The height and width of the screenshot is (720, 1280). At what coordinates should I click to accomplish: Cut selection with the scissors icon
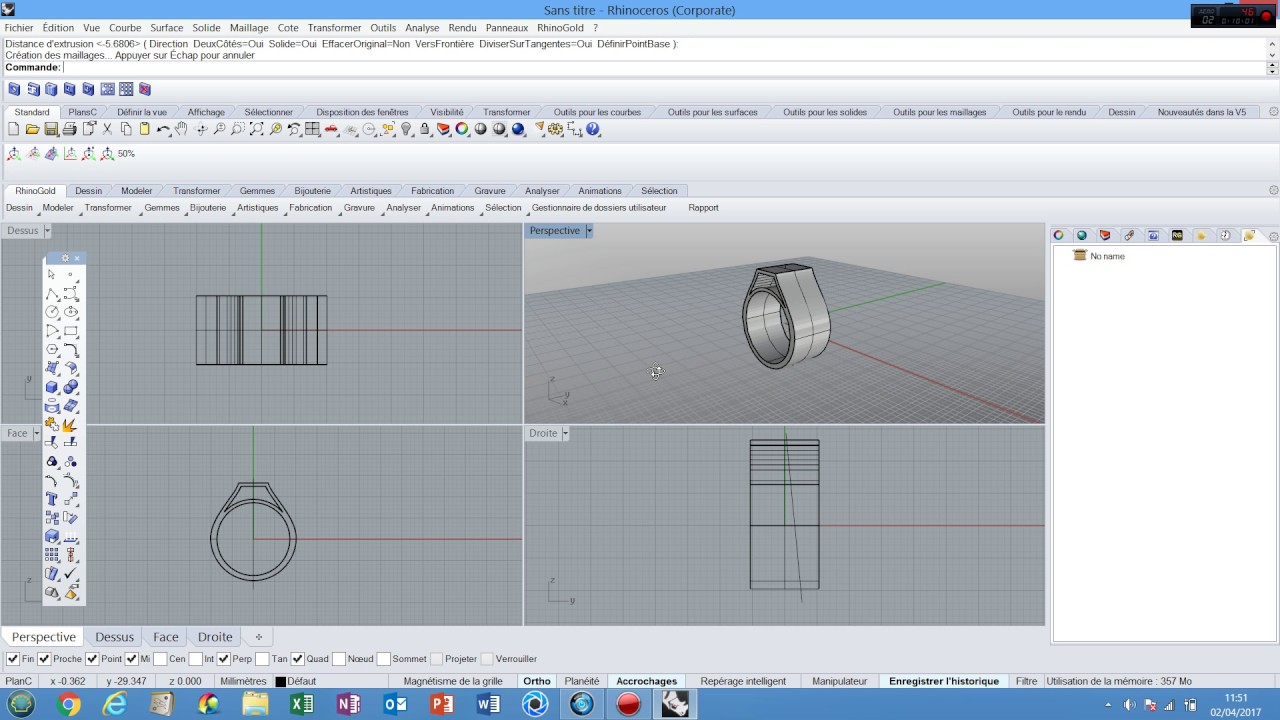pos(107,129)
